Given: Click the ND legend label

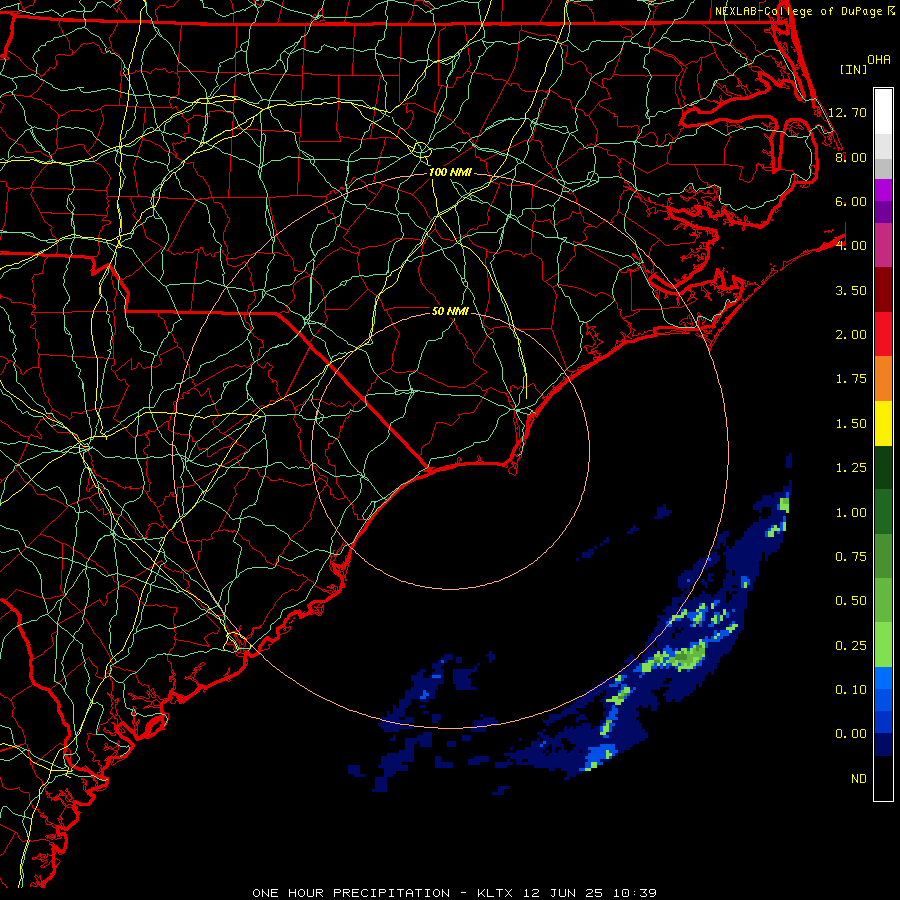Looking at the screenshot, I should [859, 779].
